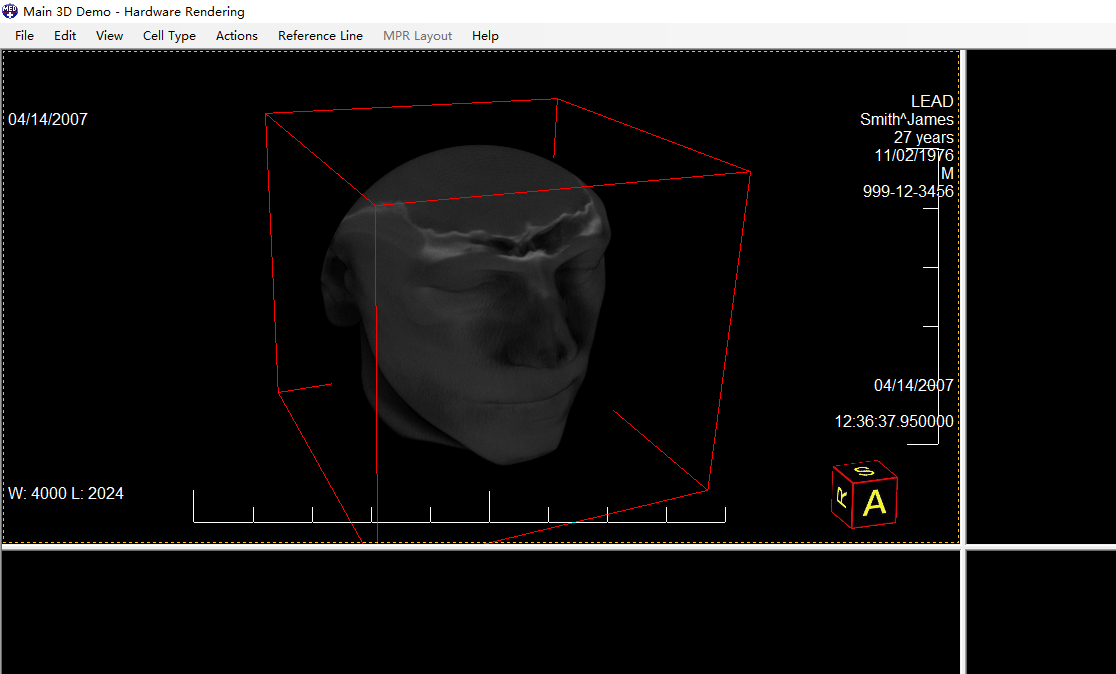The height and width of the screenshot is (674, 1116).
Task: Open the Actions menu
Action: click(236, 36)
